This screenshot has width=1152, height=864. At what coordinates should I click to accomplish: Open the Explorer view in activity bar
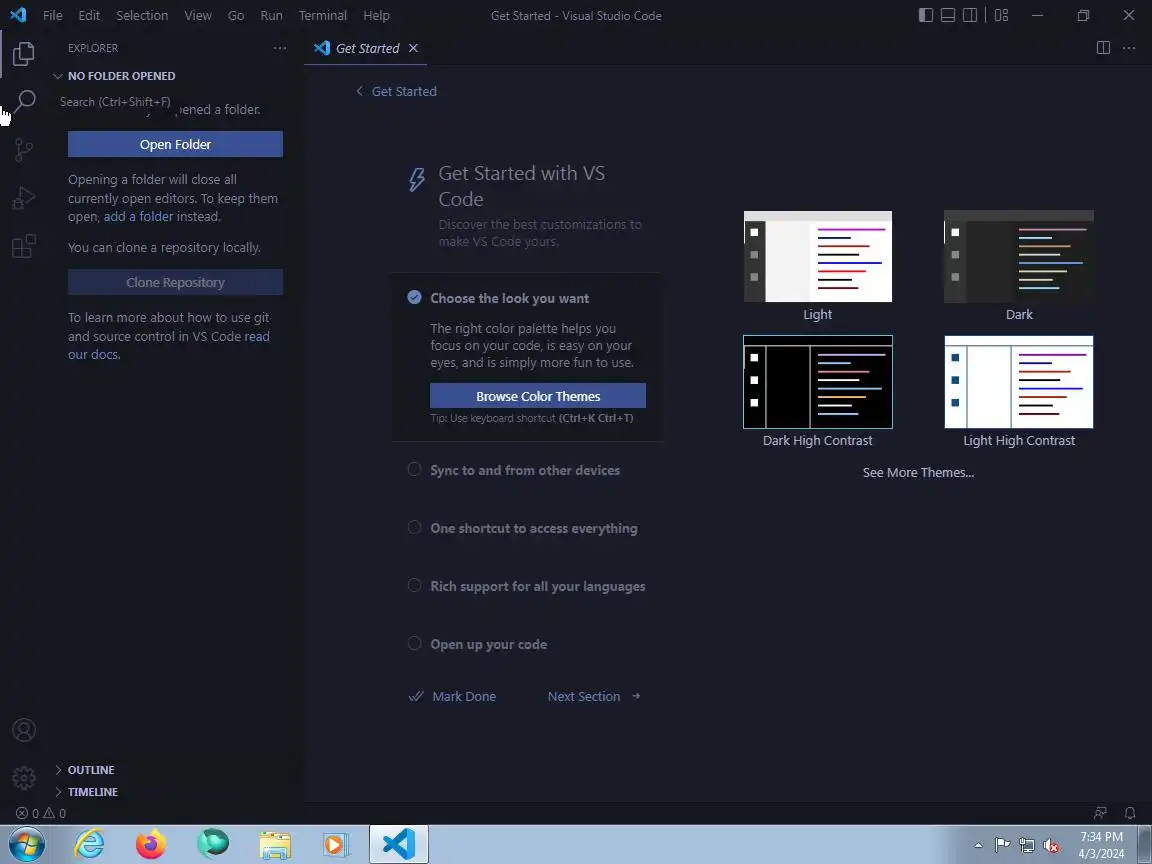pyautogui.click(x=24, y=53)
